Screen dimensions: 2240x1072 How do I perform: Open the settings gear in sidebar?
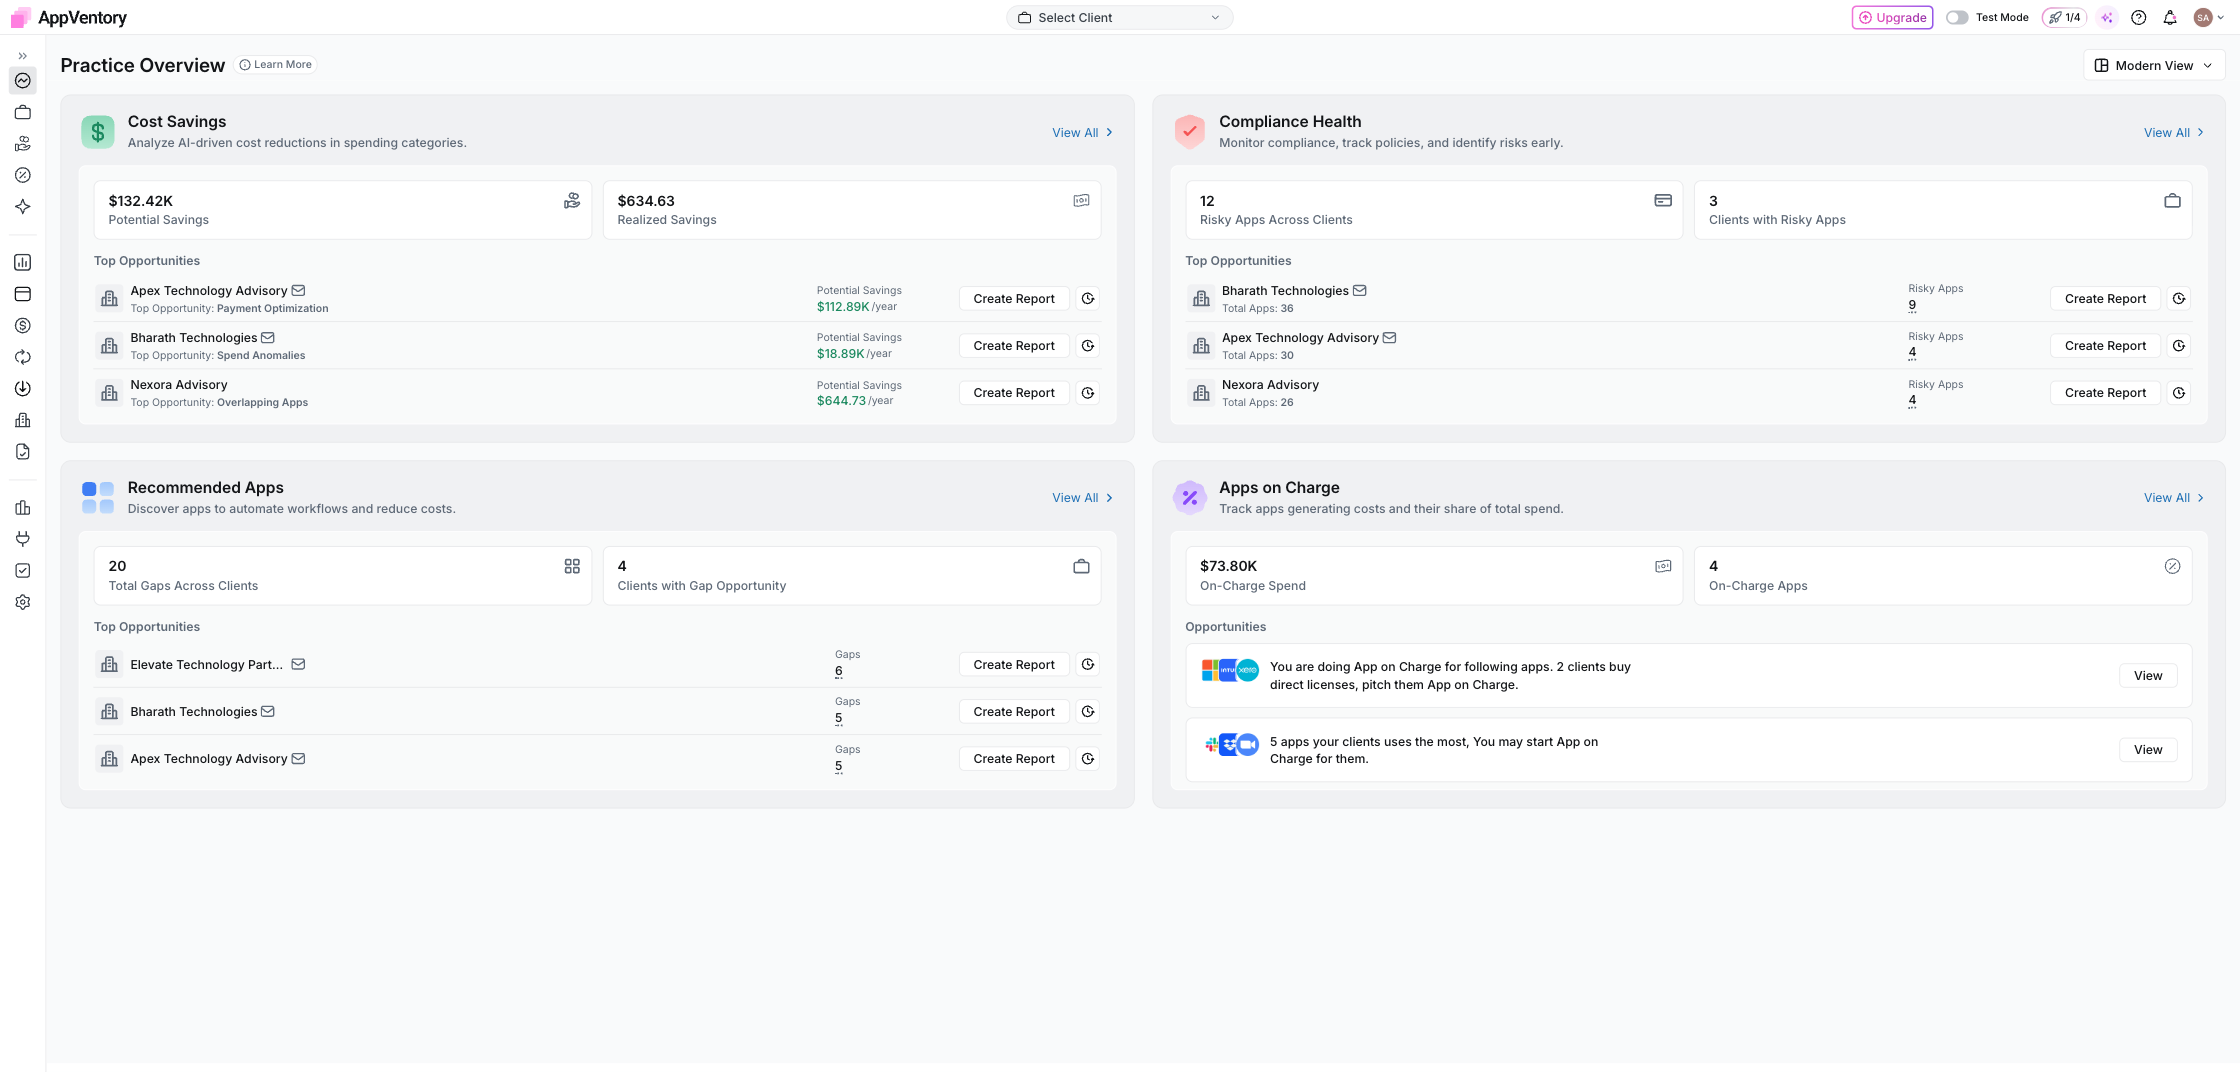[22, 602]
